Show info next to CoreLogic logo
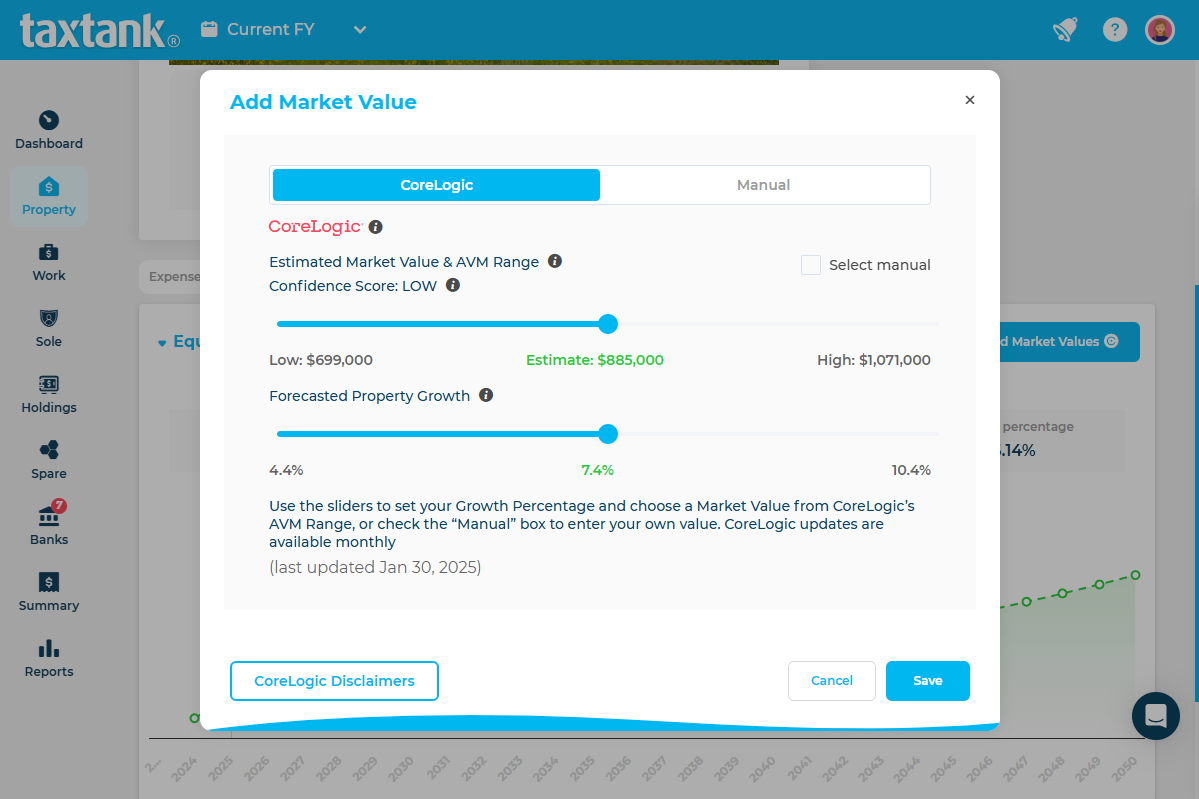This screenshot has width=1199, height=799. 375,227
